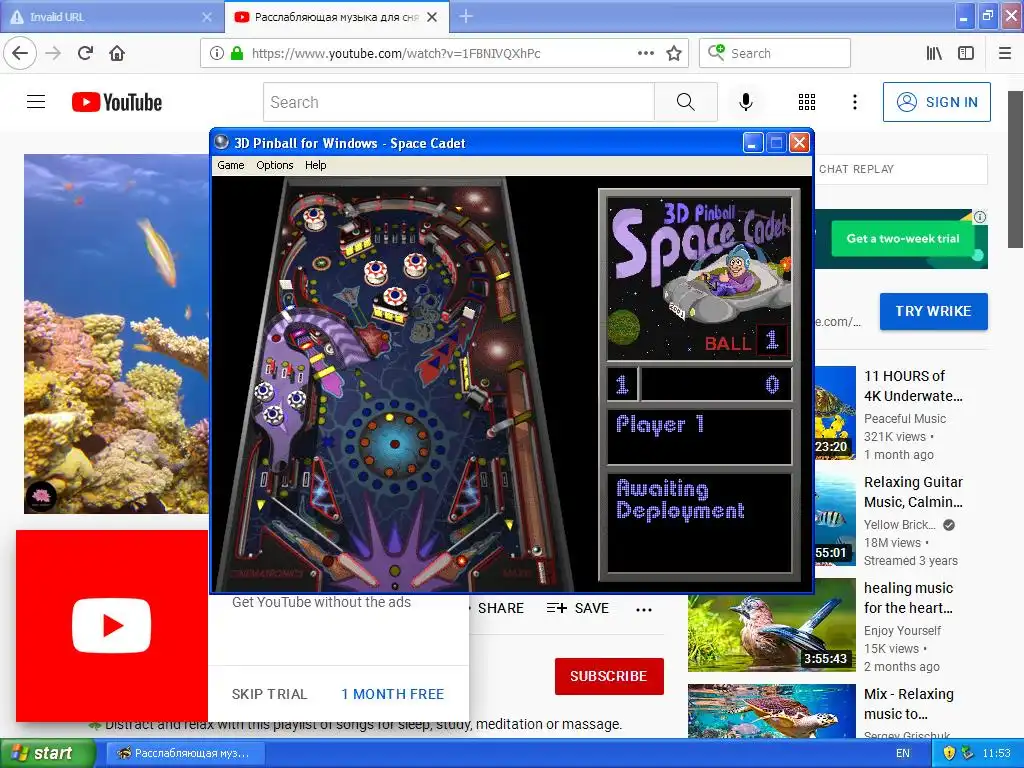
Task: Go back using Firefox back arrow
Action: 20,53
